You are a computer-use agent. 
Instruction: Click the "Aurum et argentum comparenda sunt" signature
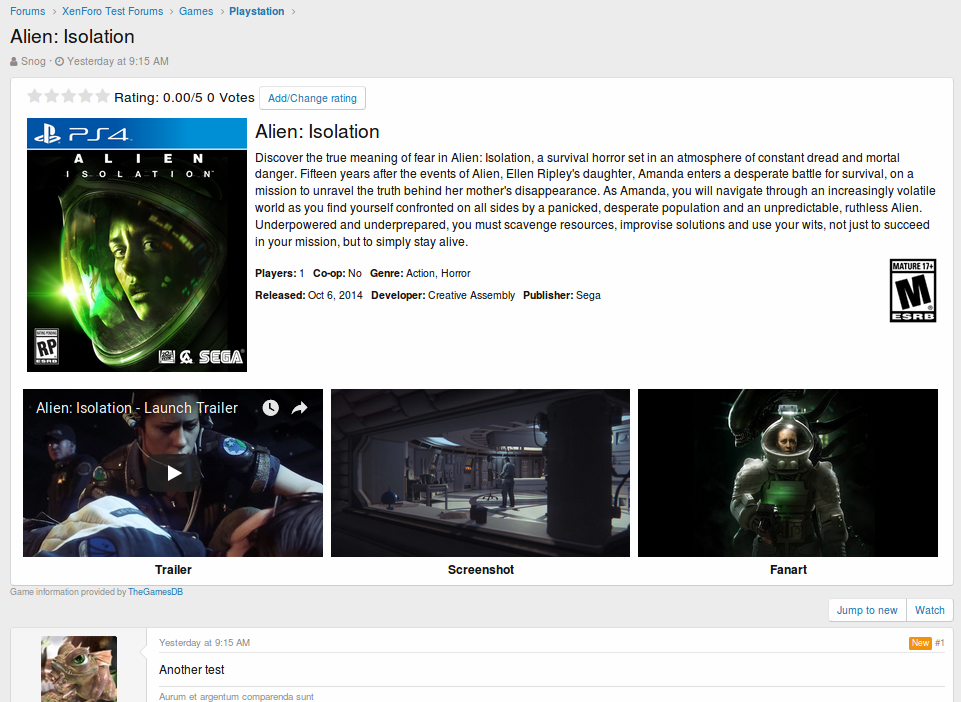[x=237, y=696]
